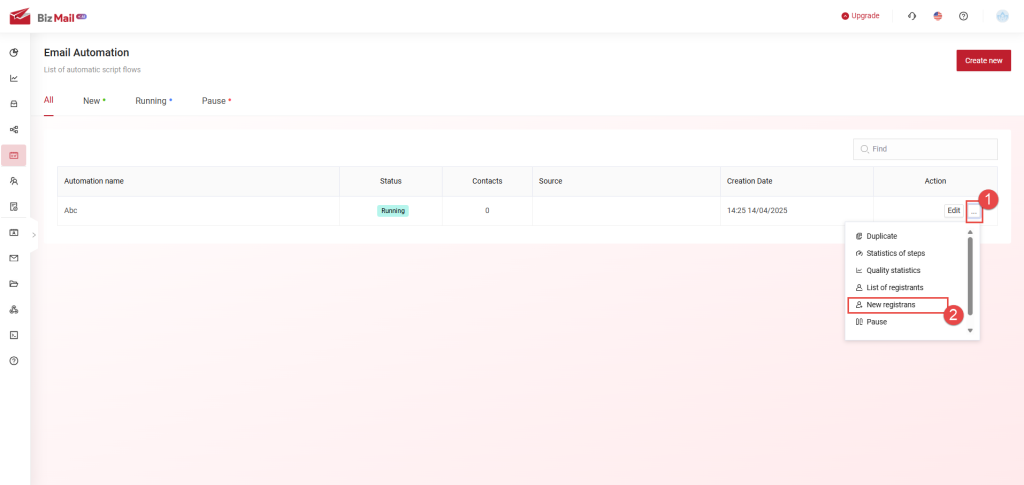The image size is (1024, 485).
Task: Select the New tab
Action: click(x=92, y=101)
